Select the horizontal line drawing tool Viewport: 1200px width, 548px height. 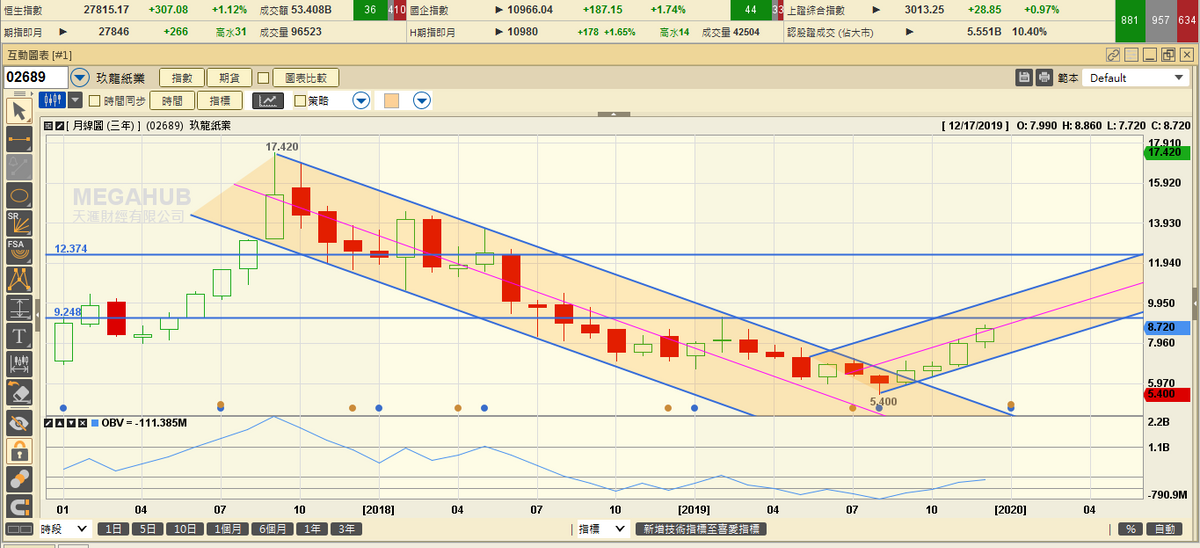coord(17,138)
